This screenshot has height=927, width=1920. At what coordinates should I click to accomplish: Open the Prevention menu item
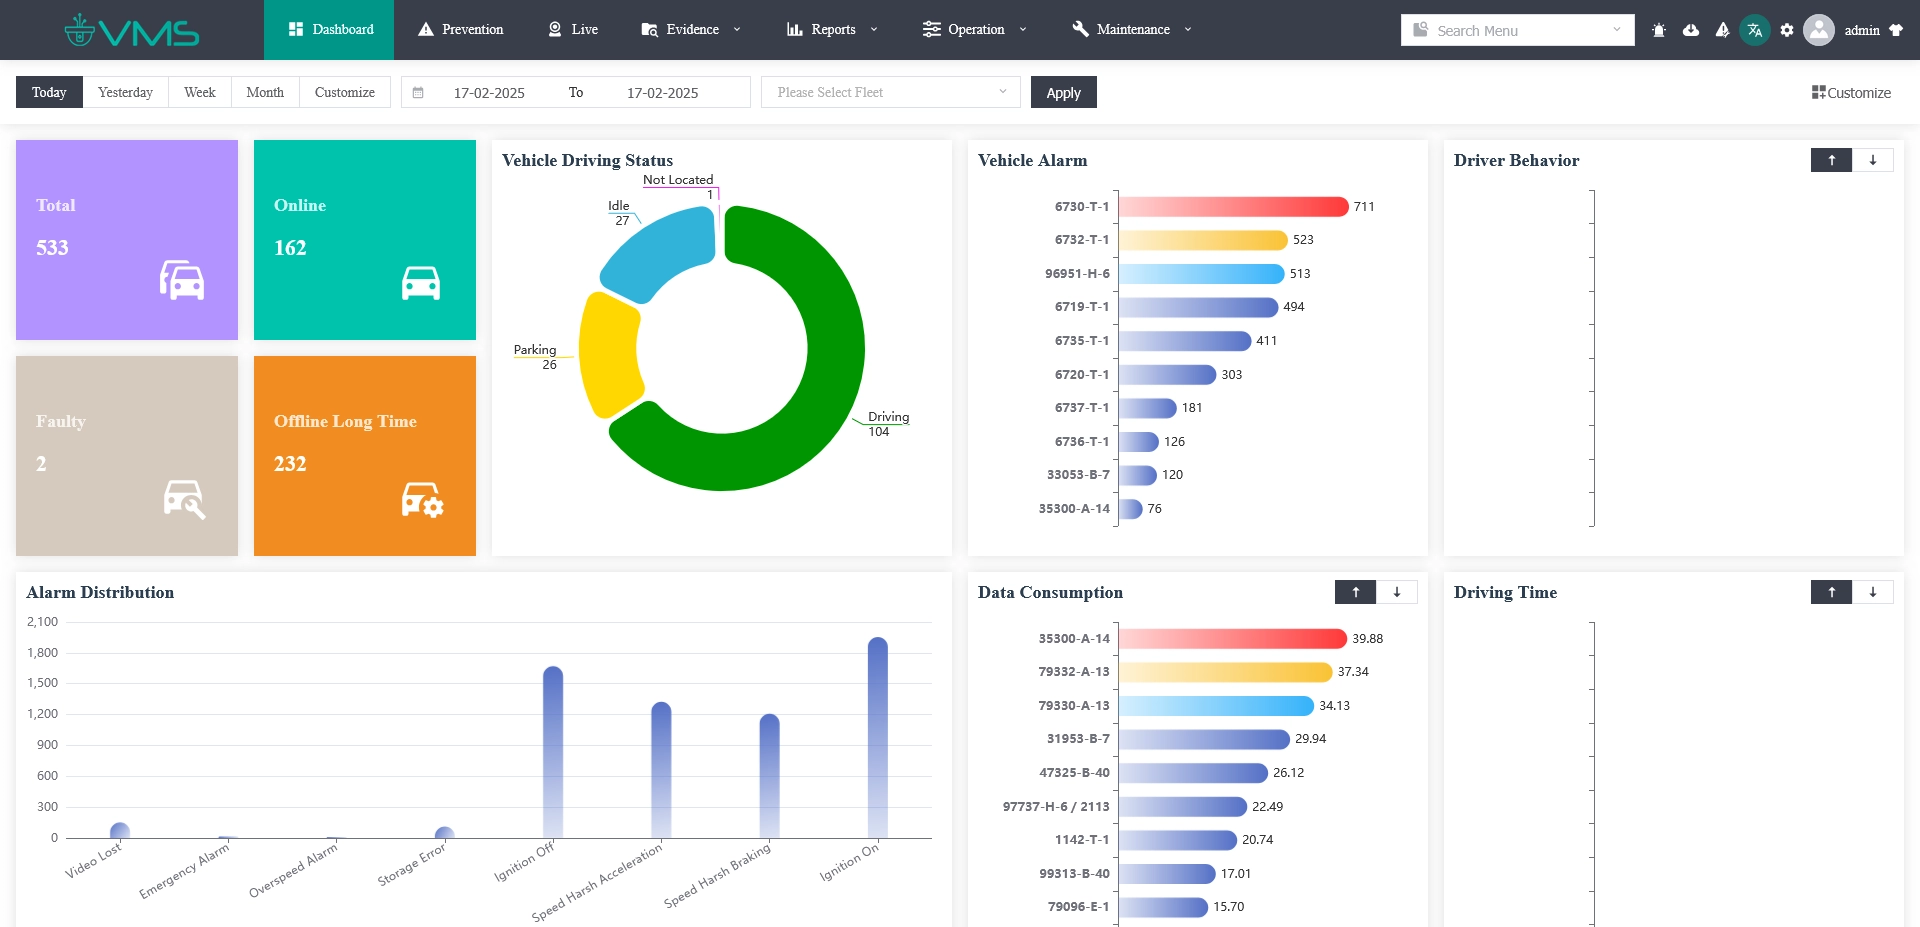point(460,30)
